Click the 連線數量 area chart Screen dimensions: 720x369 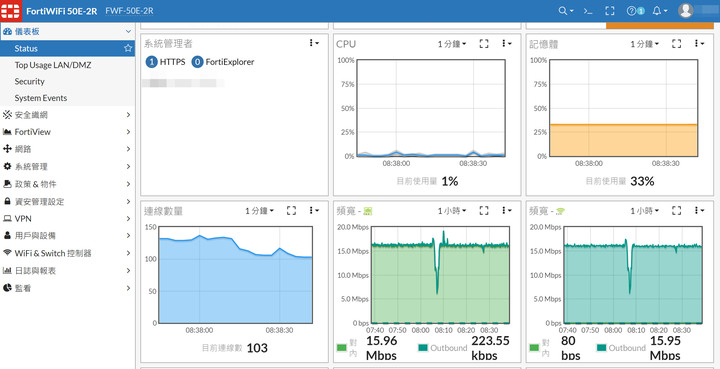236,274
